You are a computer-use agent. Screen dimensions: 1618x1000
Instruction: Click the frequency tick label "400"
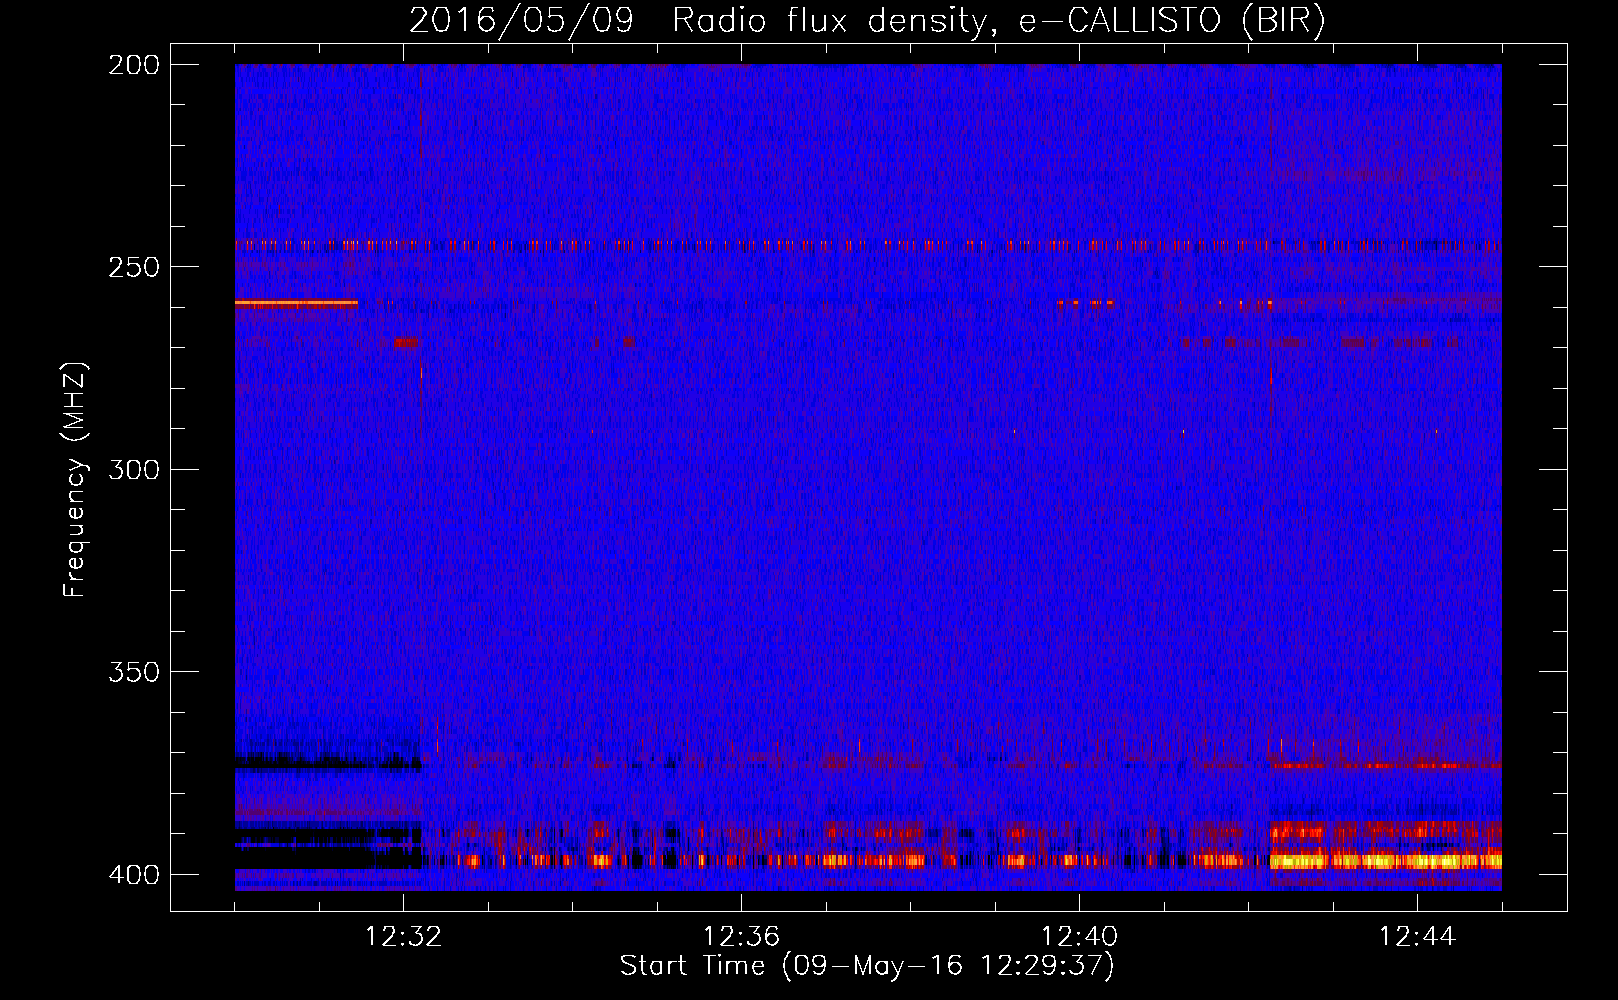click(133, 875)
